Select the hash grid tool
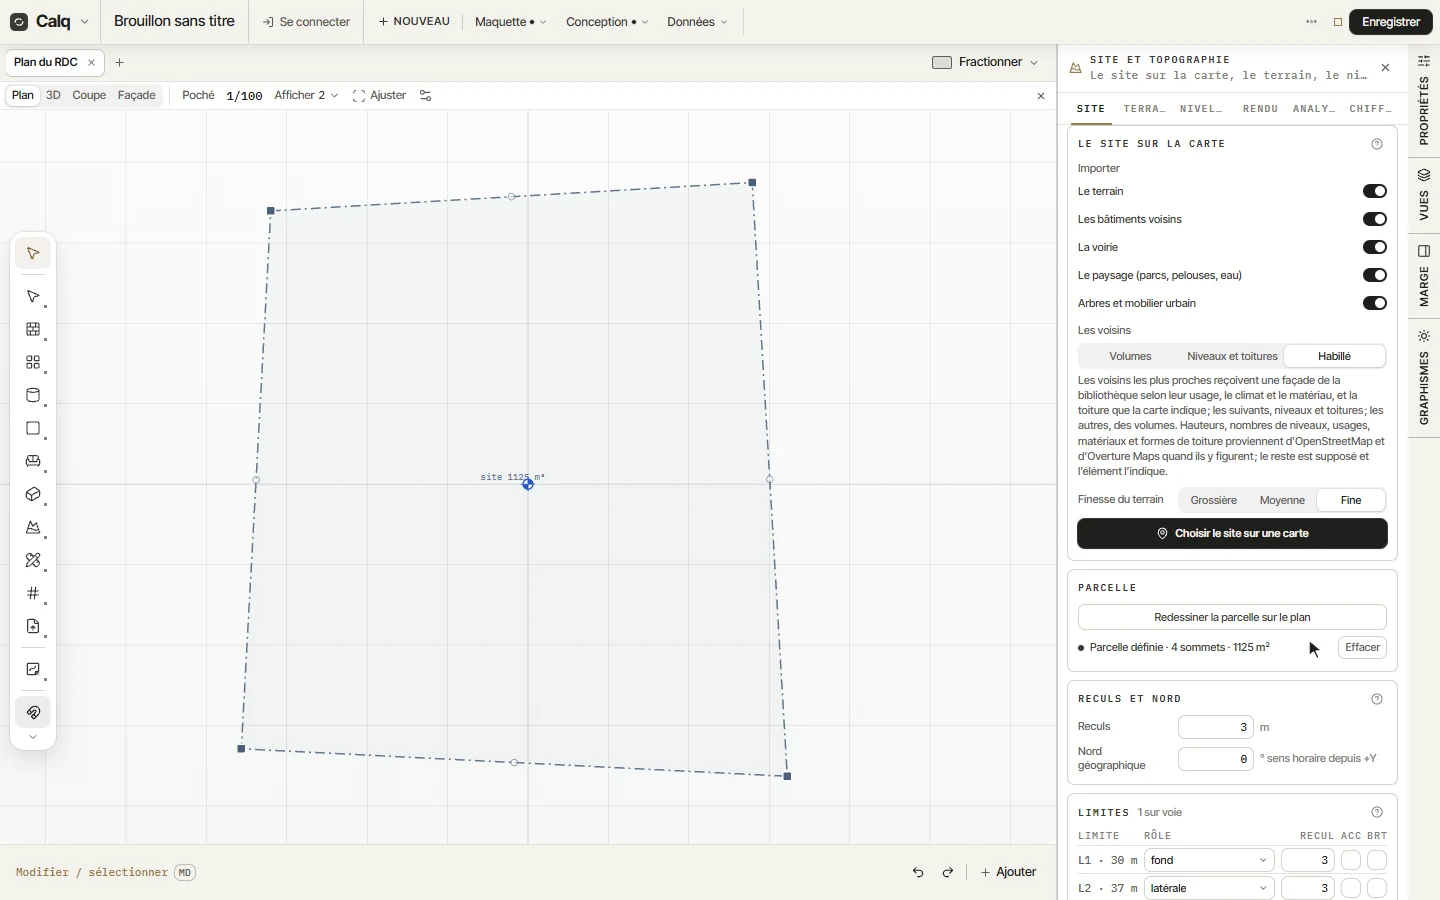This screenshot has height=900, width=1440. [33, 594]
